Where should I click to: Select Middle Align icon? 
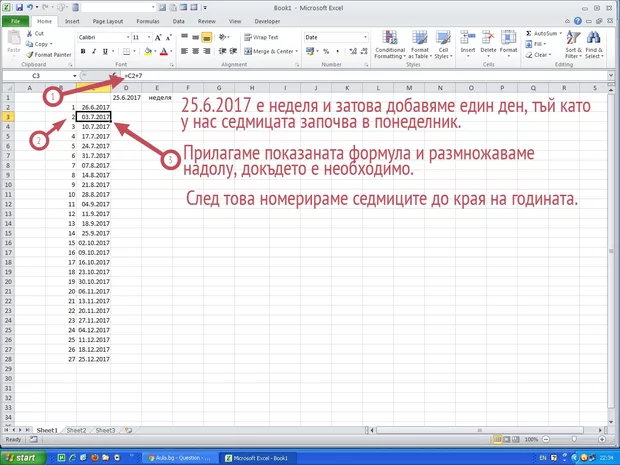pos(195,37)
